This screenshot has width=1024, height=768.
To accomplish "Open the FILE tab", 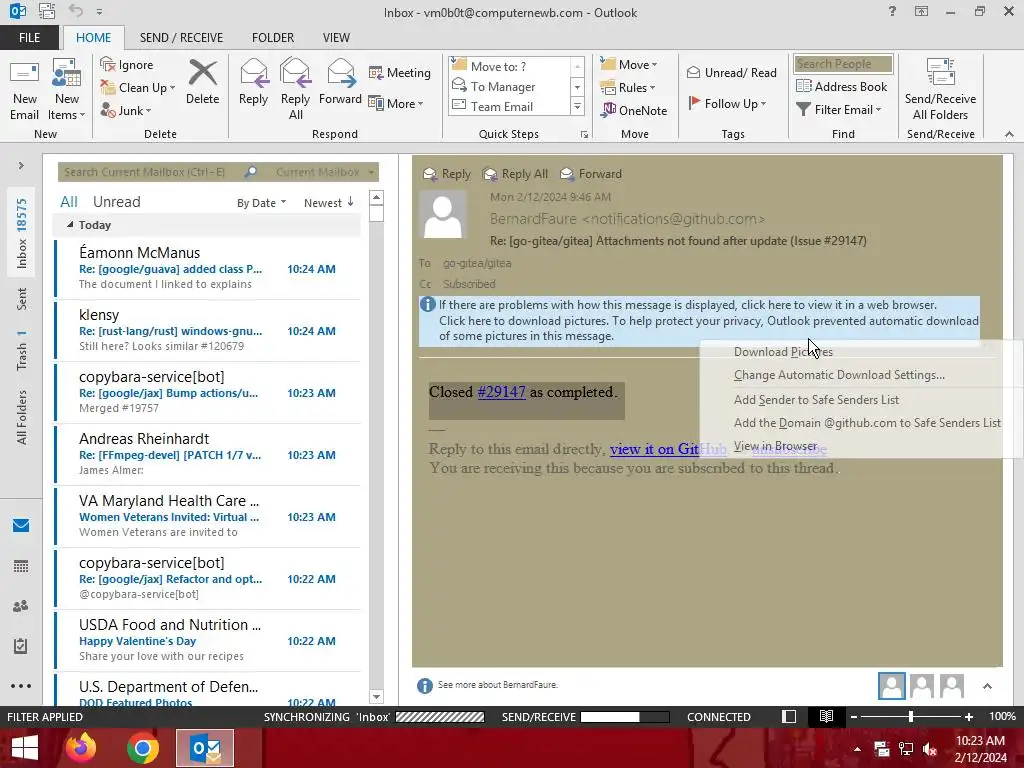I will 29,37.
